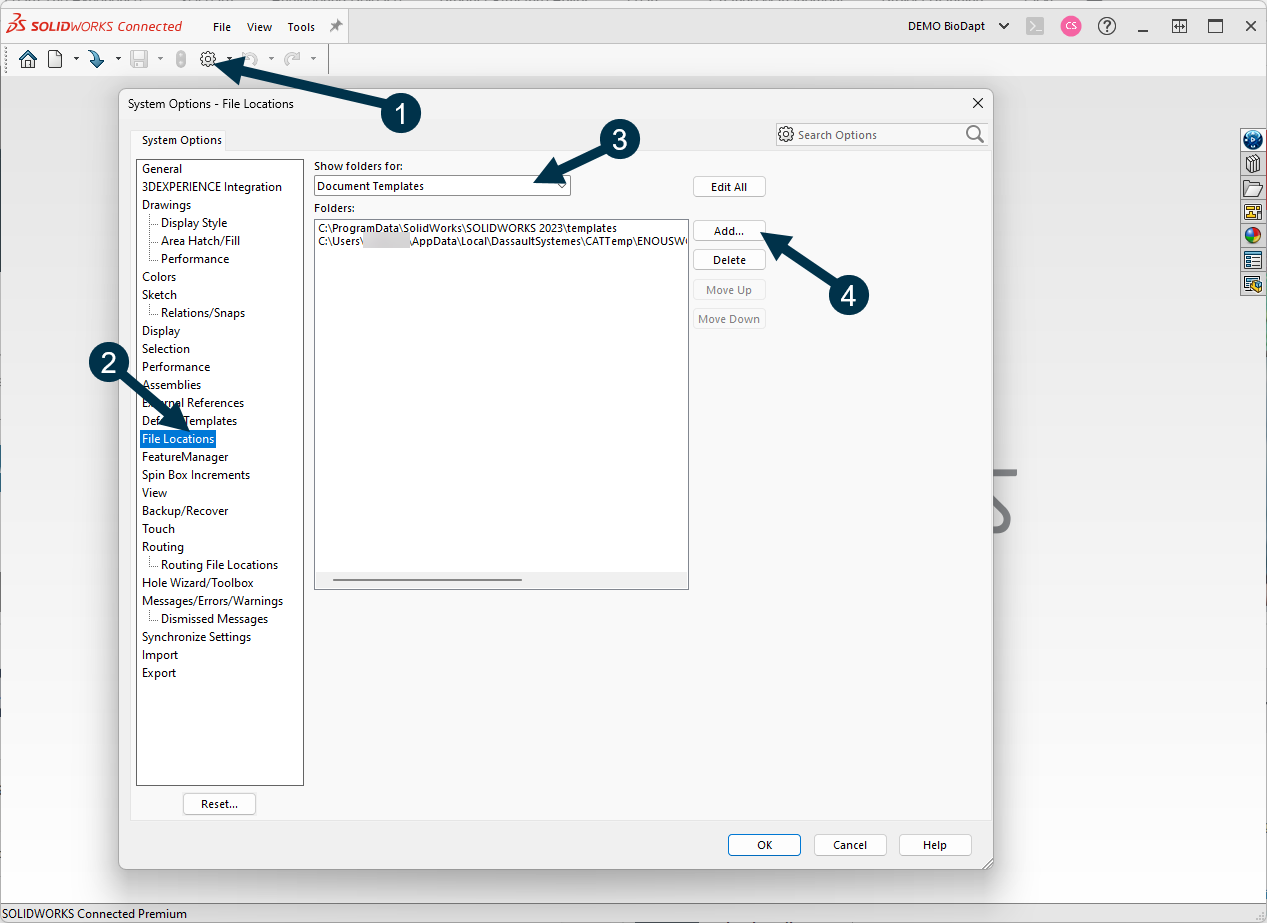Select Display Style under Drawings
1267x923 pixels.
coord(194,223)
